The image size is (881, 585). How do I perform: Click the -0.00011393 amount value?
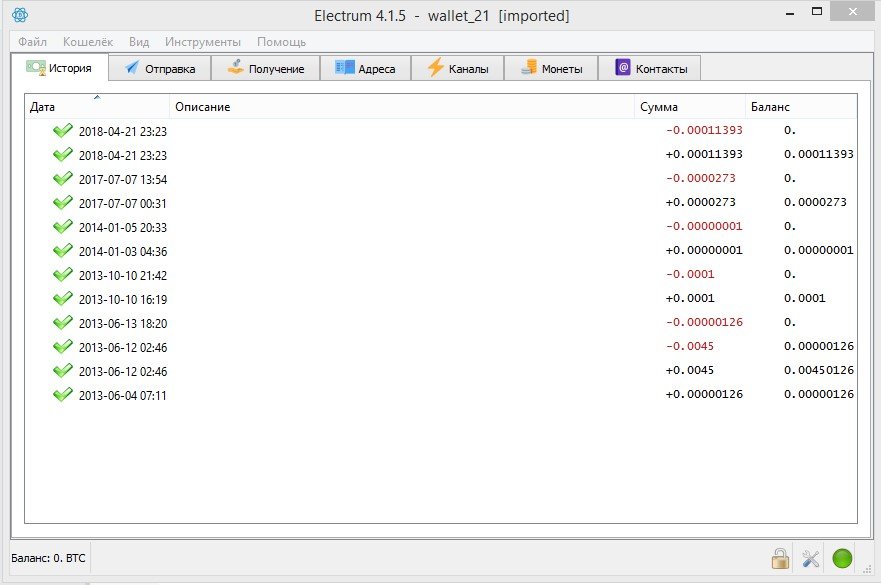click(x=704, y=130)
